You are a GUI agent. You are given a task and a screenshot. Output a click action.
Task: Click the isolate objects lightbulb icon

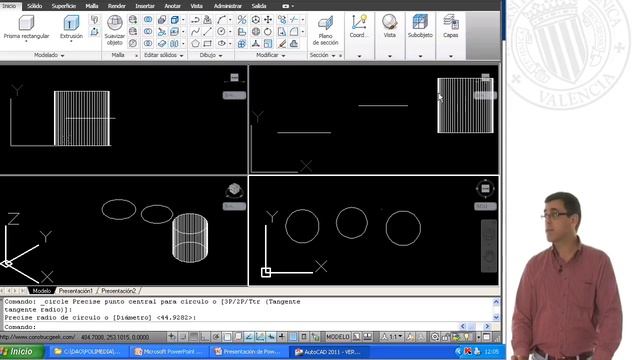pos(467,337)
